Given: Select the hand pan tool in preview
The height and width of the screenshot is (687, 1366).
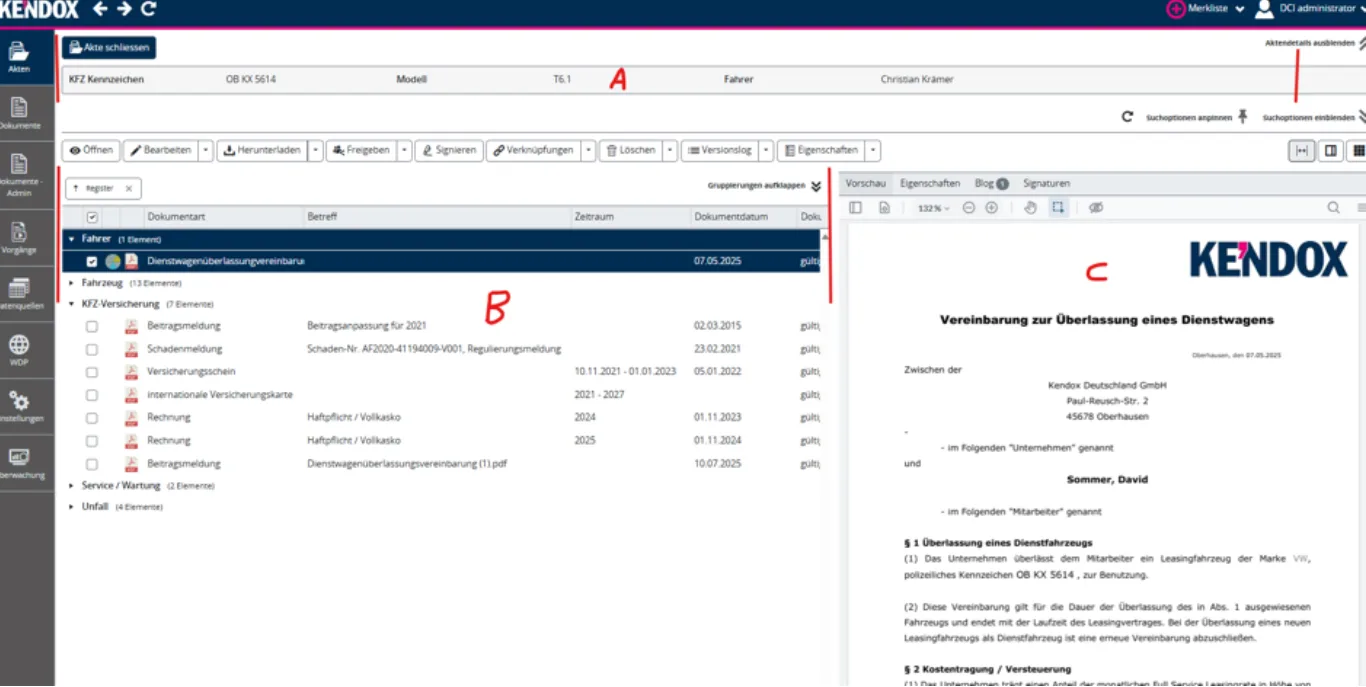Looking at the screenshot, I should pyautogui.click(x=1031, y=208).
